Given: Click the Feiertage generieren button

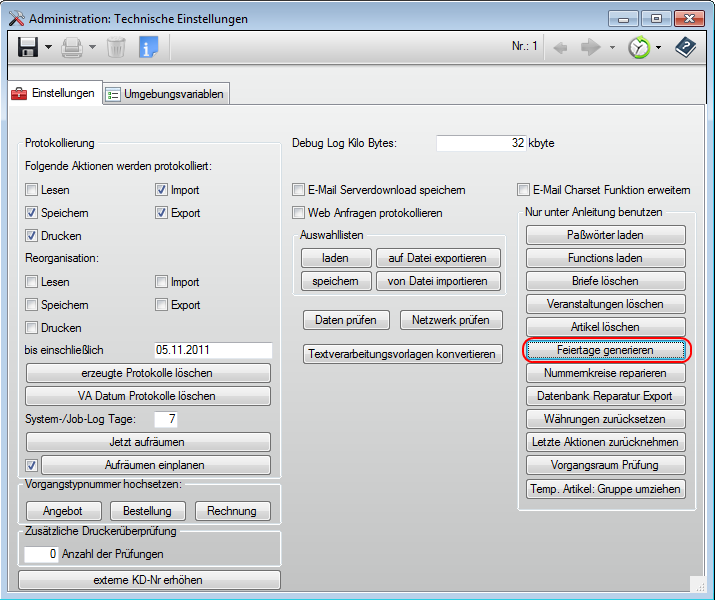Looking at the screenshot, I should coord(605,350).
